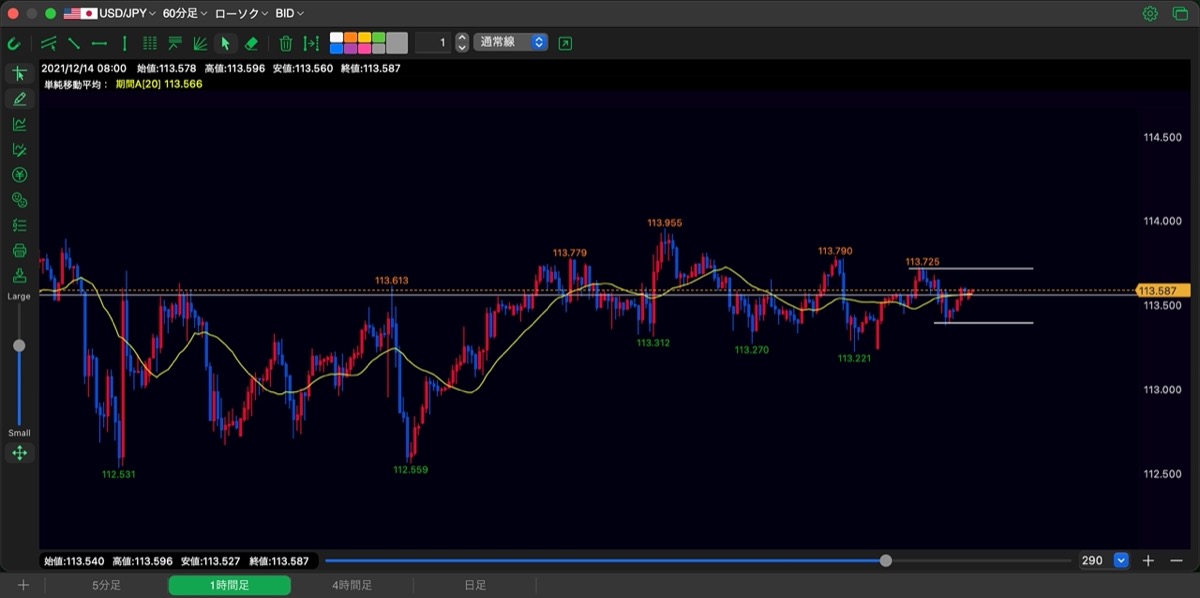Select the parallel channel lines tool
The image size is (1200, 598).
coord(48,43)
